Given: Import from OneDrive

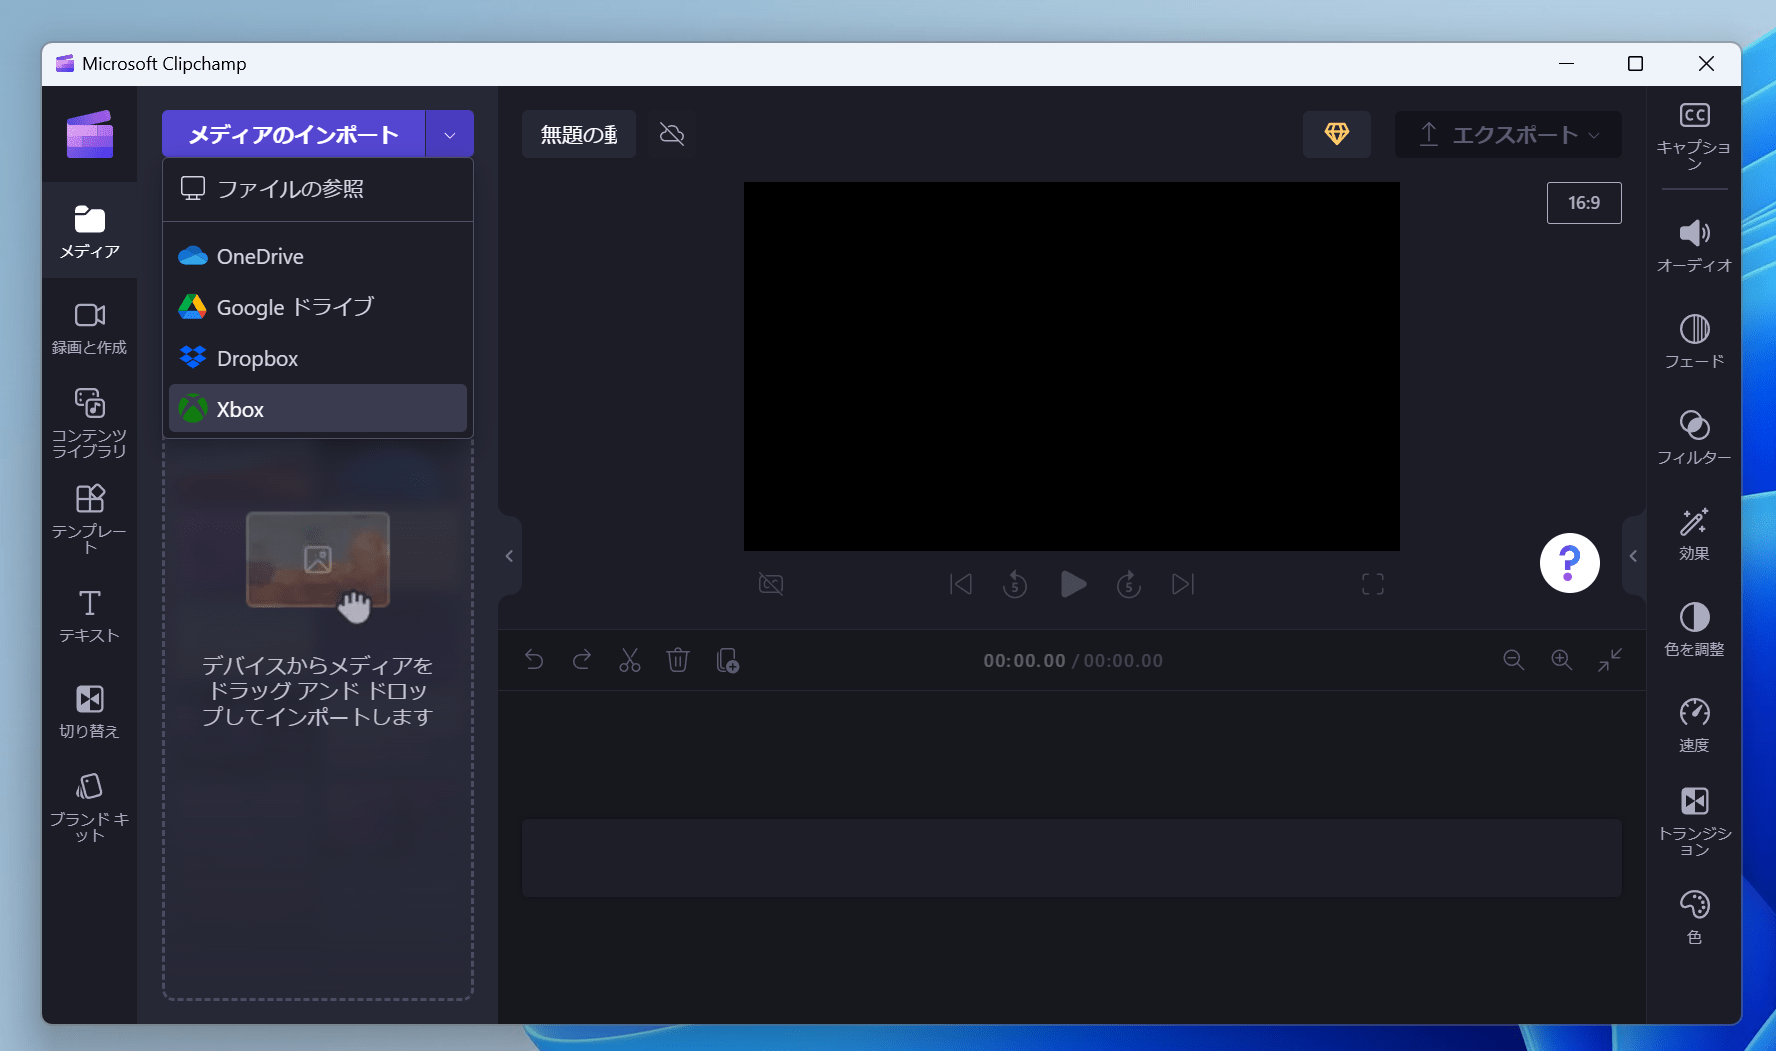Looking at the screenshot, I should (318, 256).
